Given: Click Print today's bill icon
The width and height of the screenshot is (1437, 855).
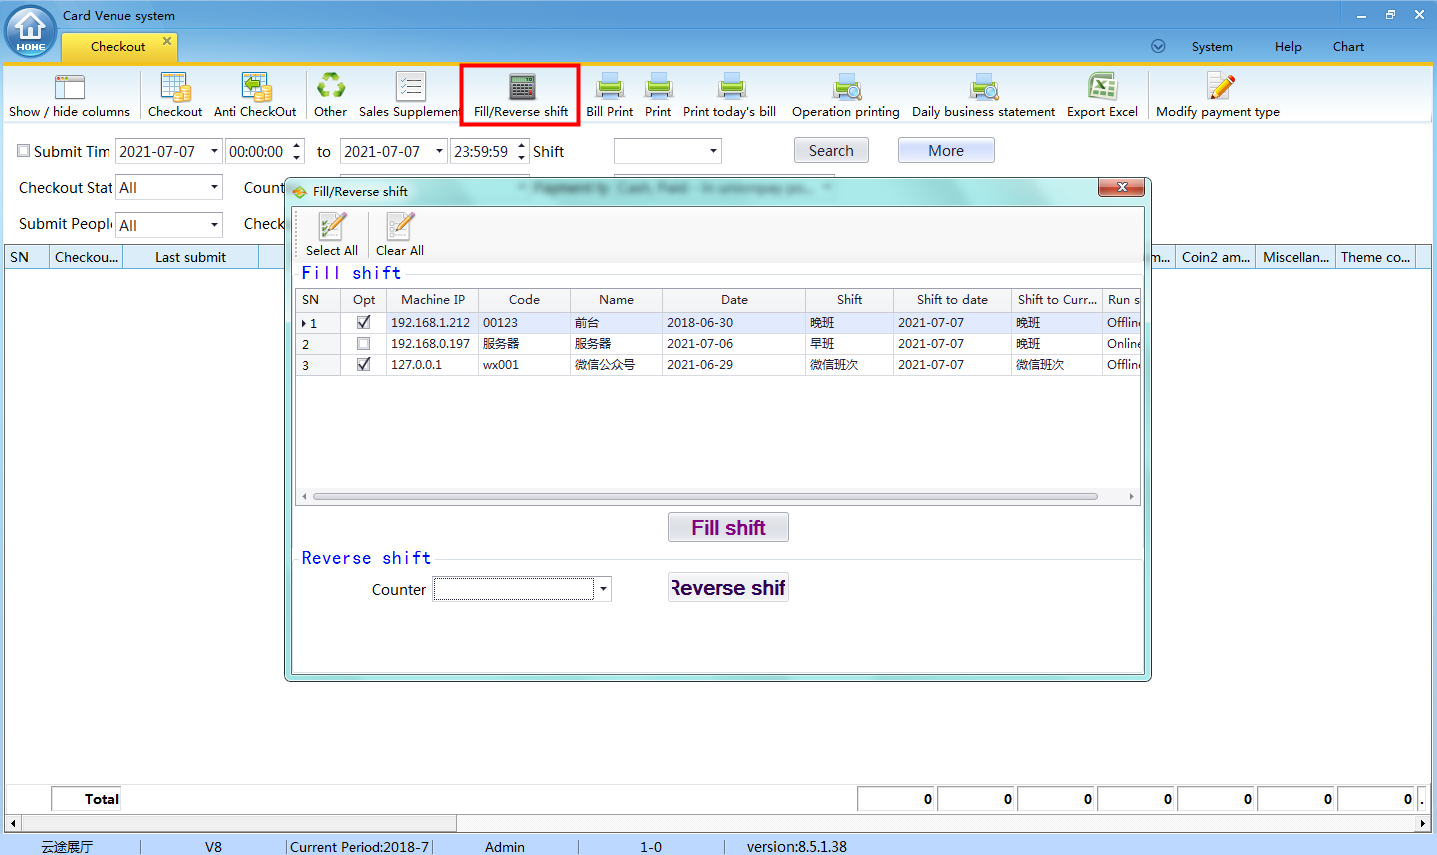Looking at the screenshot, I should pyautogui.click(x=729, y=96).
